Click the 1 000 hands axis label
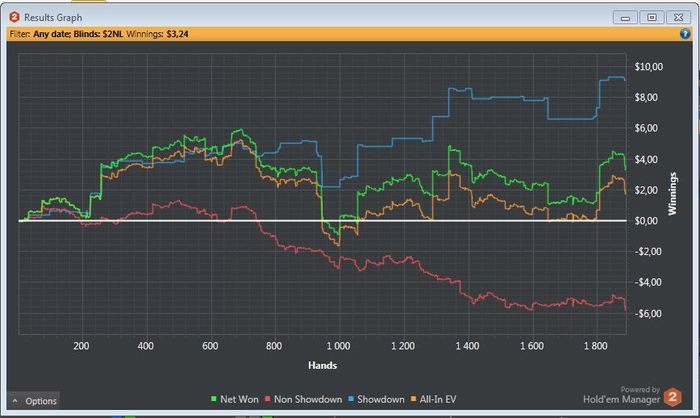 (x=338, y=346)
